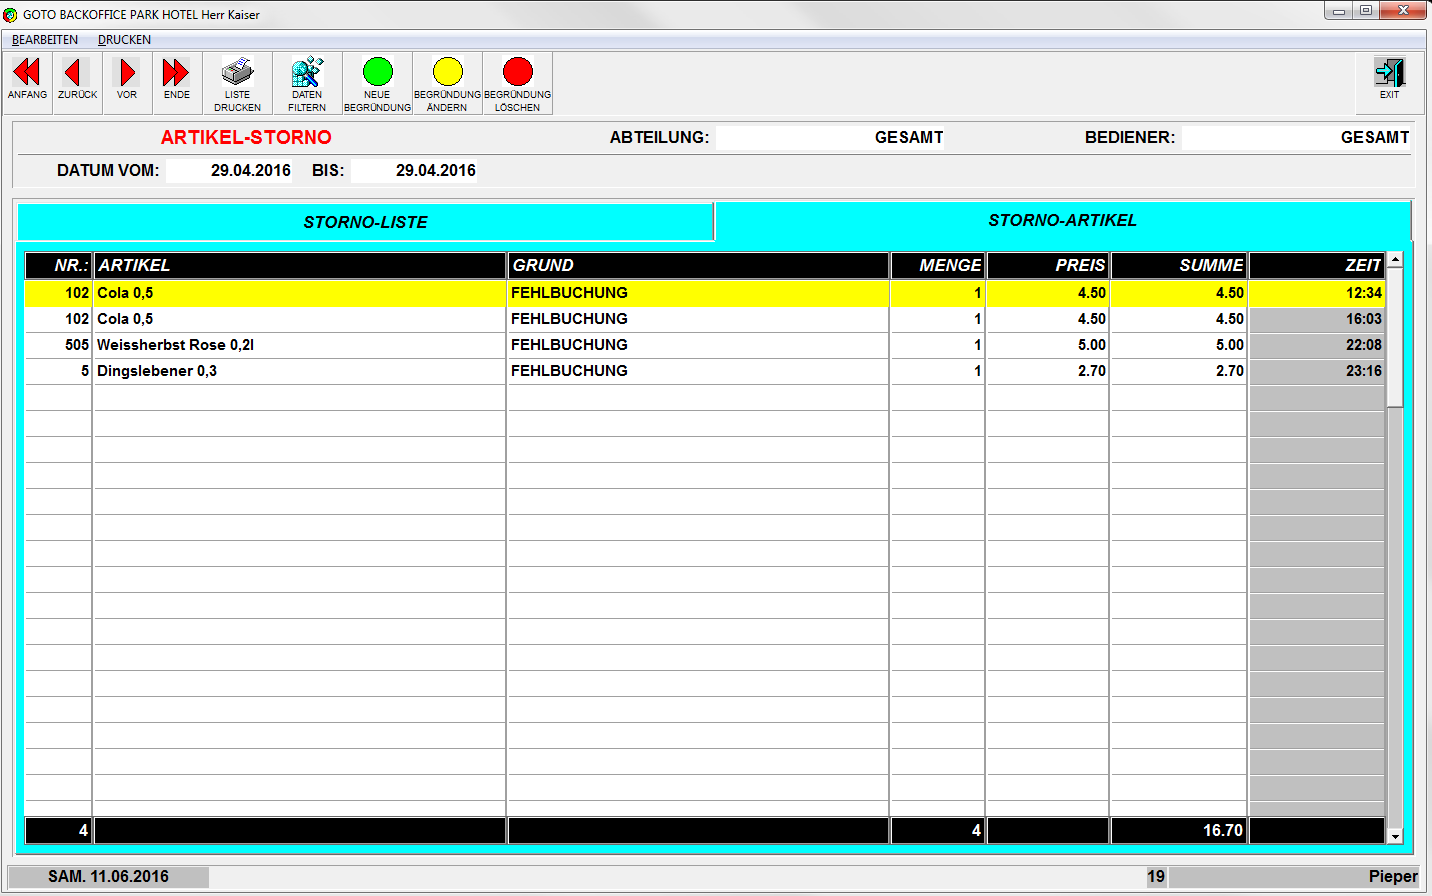Open the BEARBEITEN menu
1432x896 pixels.
pos(45,40)
